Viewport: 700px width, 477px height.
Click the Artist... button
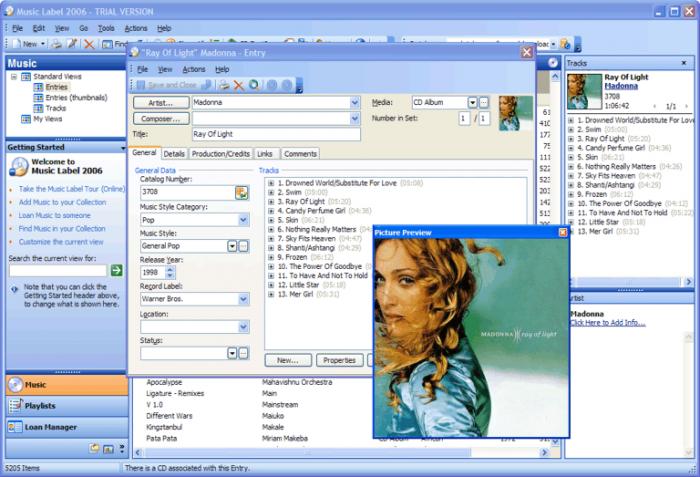(161, 103)
